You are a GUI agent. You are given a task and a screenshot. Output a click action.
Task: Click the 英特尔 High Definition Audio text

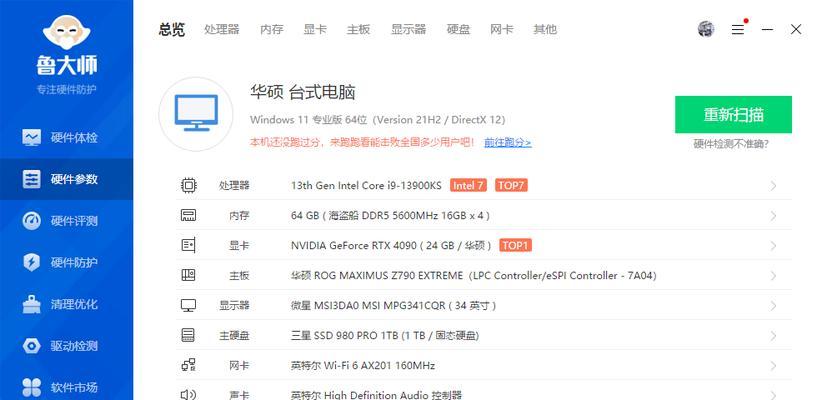(376, 395)
